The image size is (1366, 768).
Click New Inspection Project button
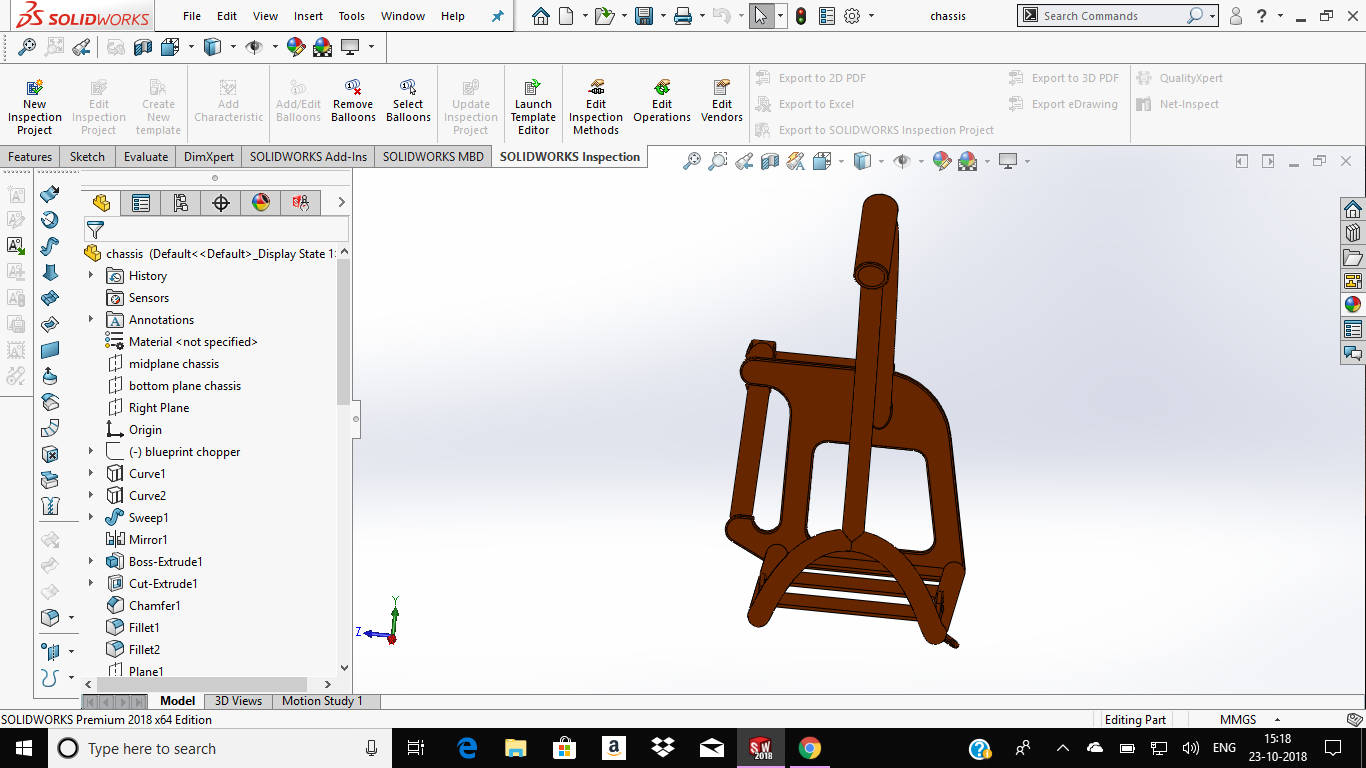pos(34,107)
